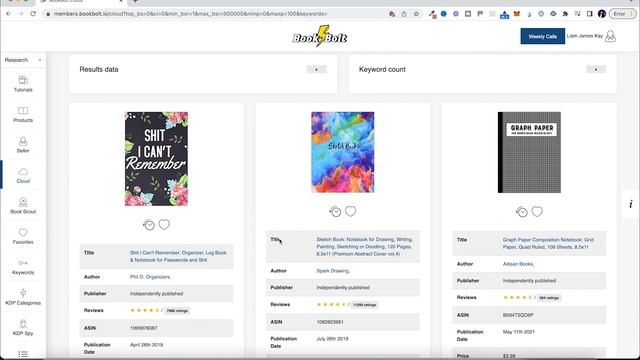Click the browser address bar

[212, 14]
